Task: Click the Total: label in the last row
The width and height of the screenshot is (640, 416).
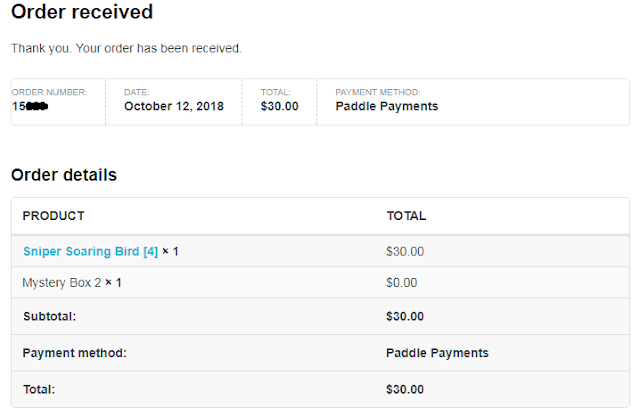Action: click(40, 389)
